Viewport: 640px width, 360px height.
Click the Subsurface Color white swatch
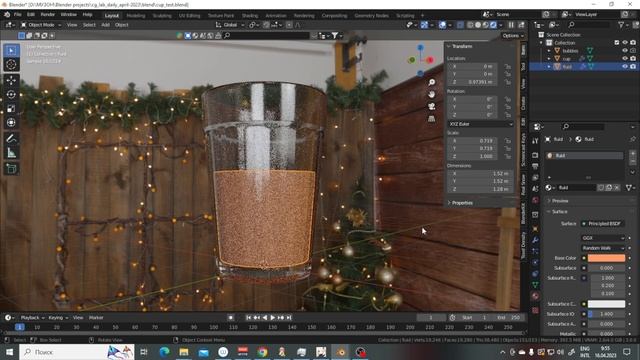click(x=606, y=304)
